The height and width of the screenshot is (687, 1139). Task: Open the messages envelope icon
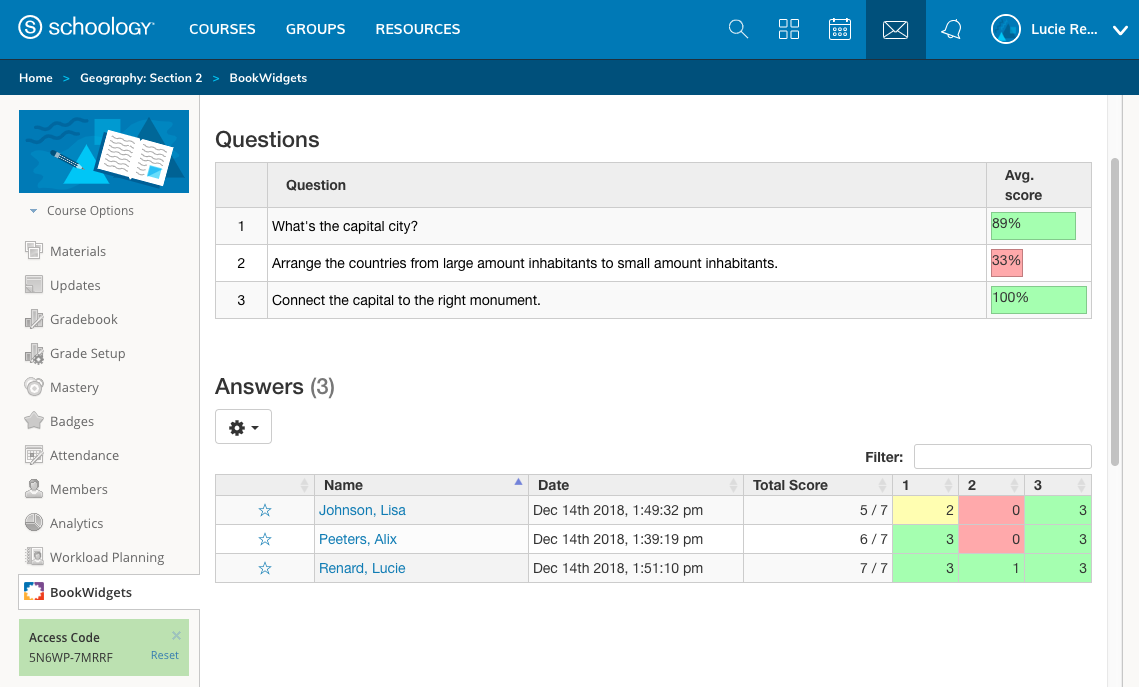tap(895, 30)
